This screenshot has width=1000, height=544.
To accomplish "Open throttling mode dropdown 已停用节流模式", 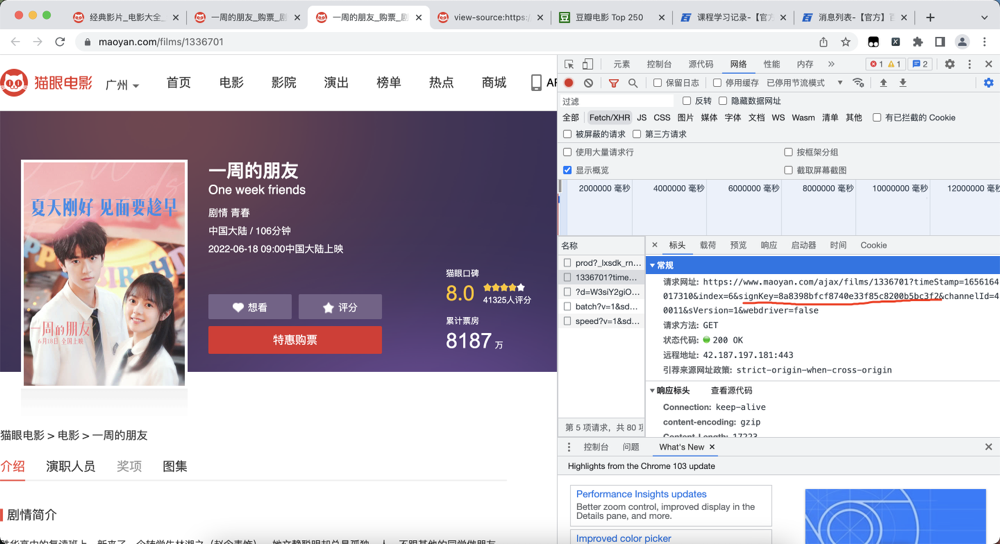I will (805, 83).
